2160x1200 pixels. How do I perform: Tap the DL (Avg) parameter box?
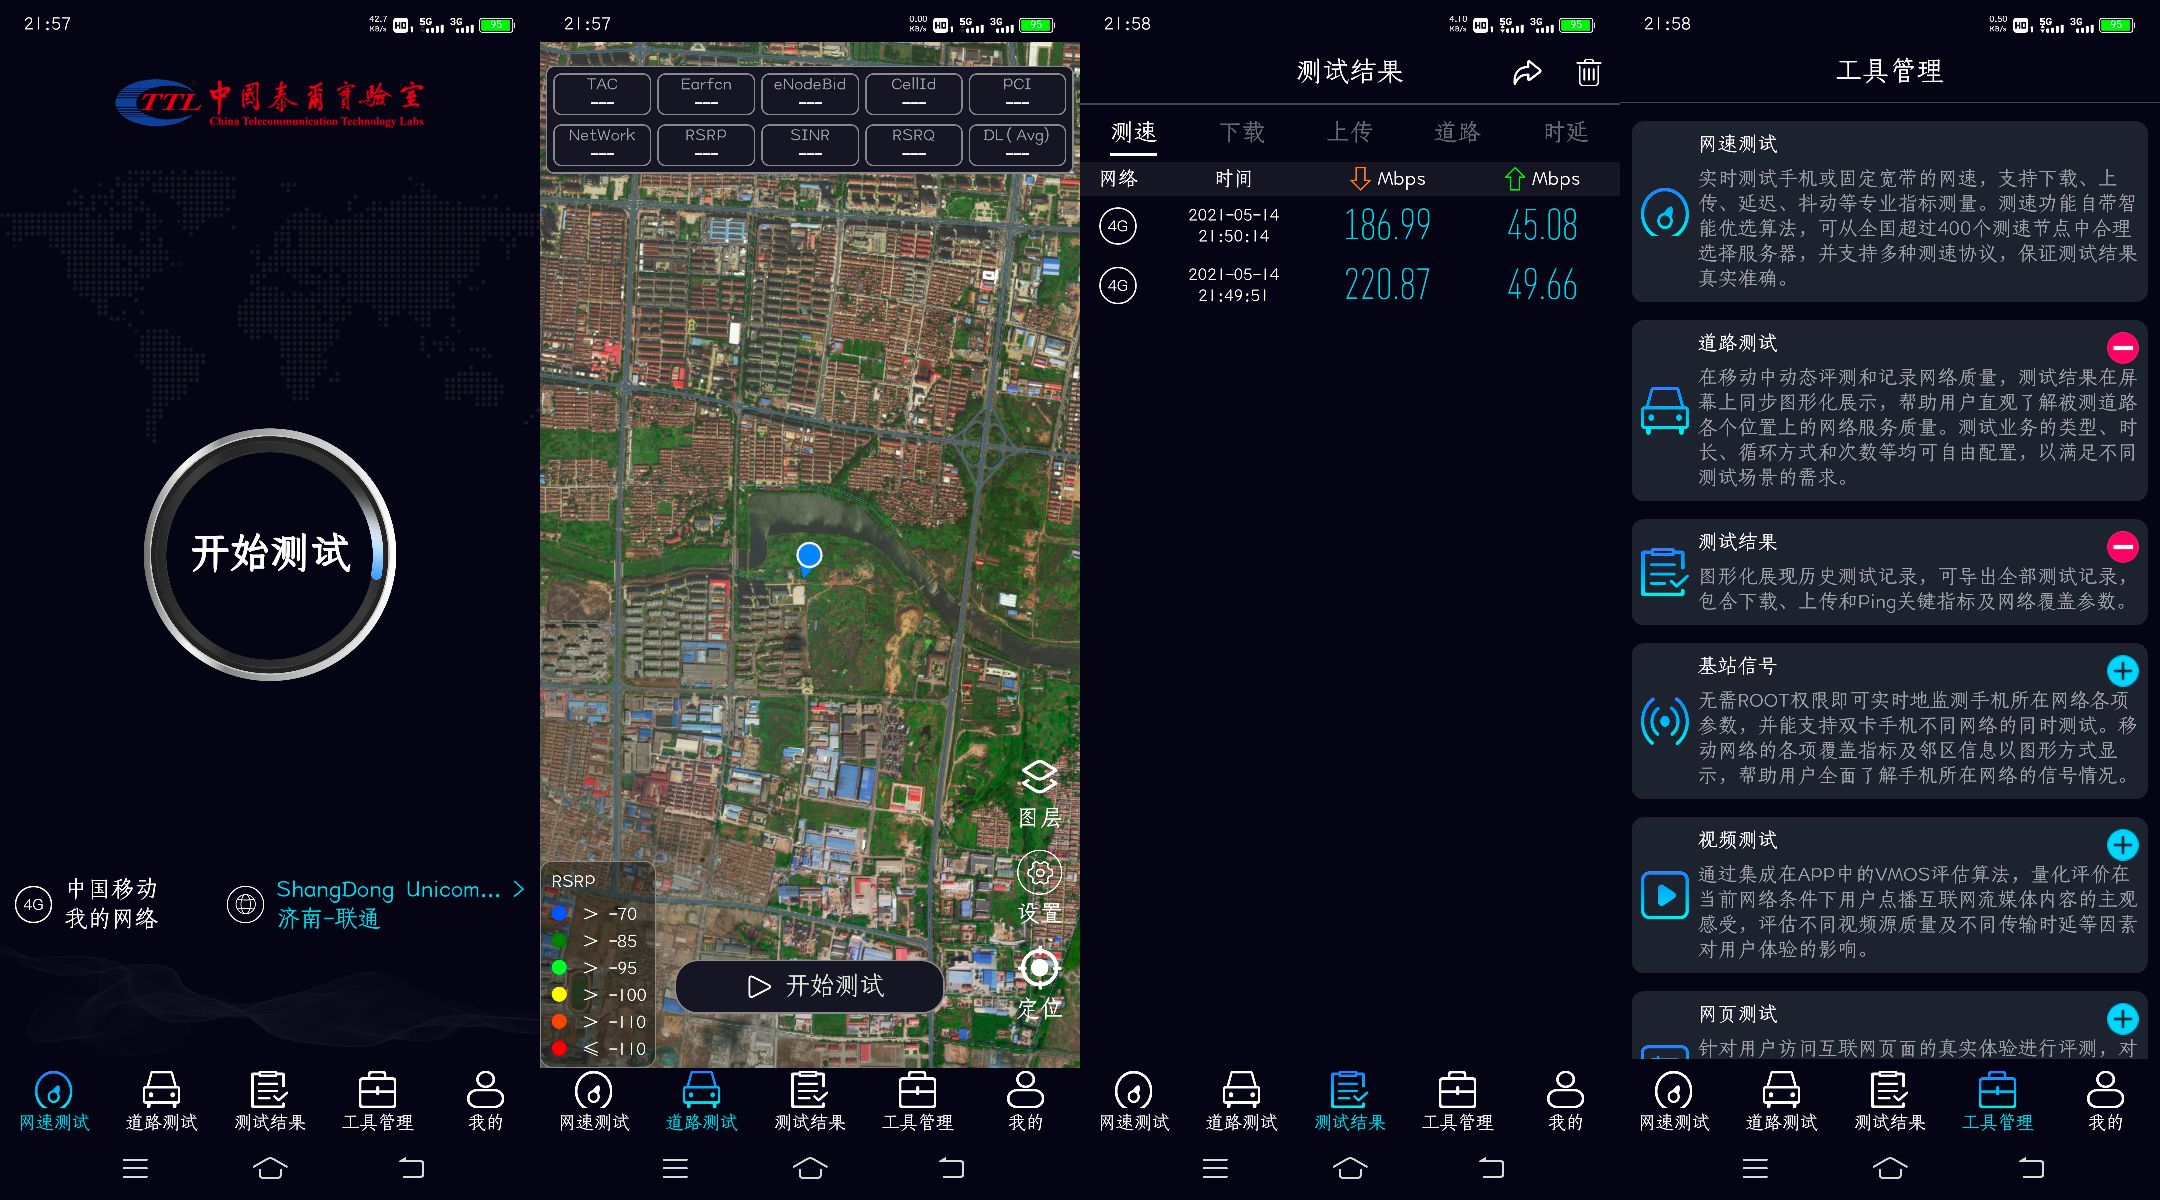point(1018,144)
